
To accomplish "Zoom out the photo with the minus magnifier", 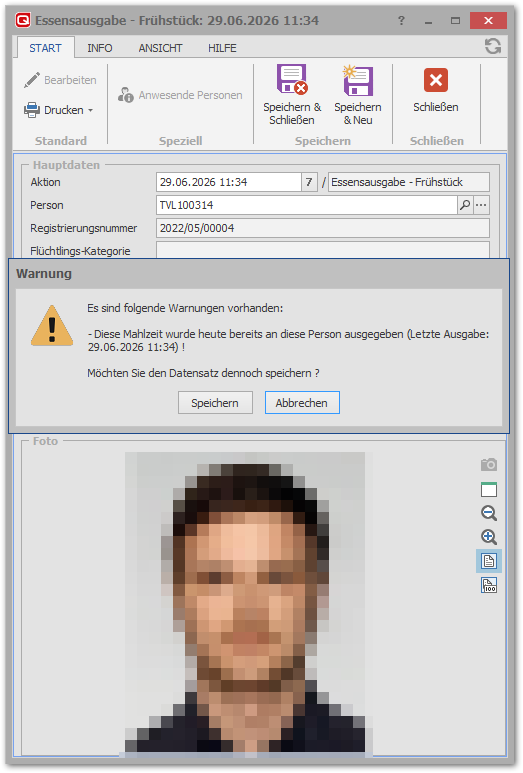I will (489, 513).
